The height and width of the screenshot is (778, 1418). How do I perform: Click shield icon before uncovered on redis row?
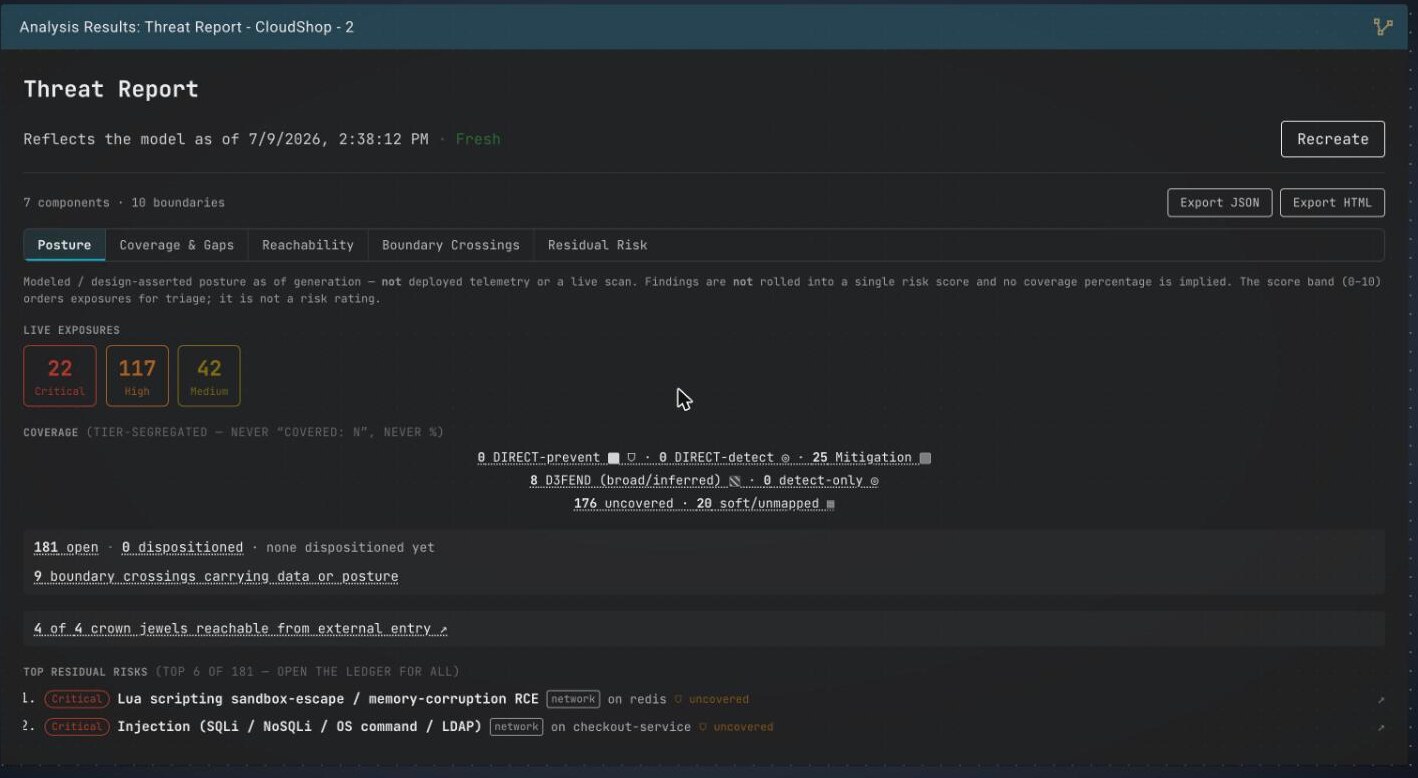point(678,700)
